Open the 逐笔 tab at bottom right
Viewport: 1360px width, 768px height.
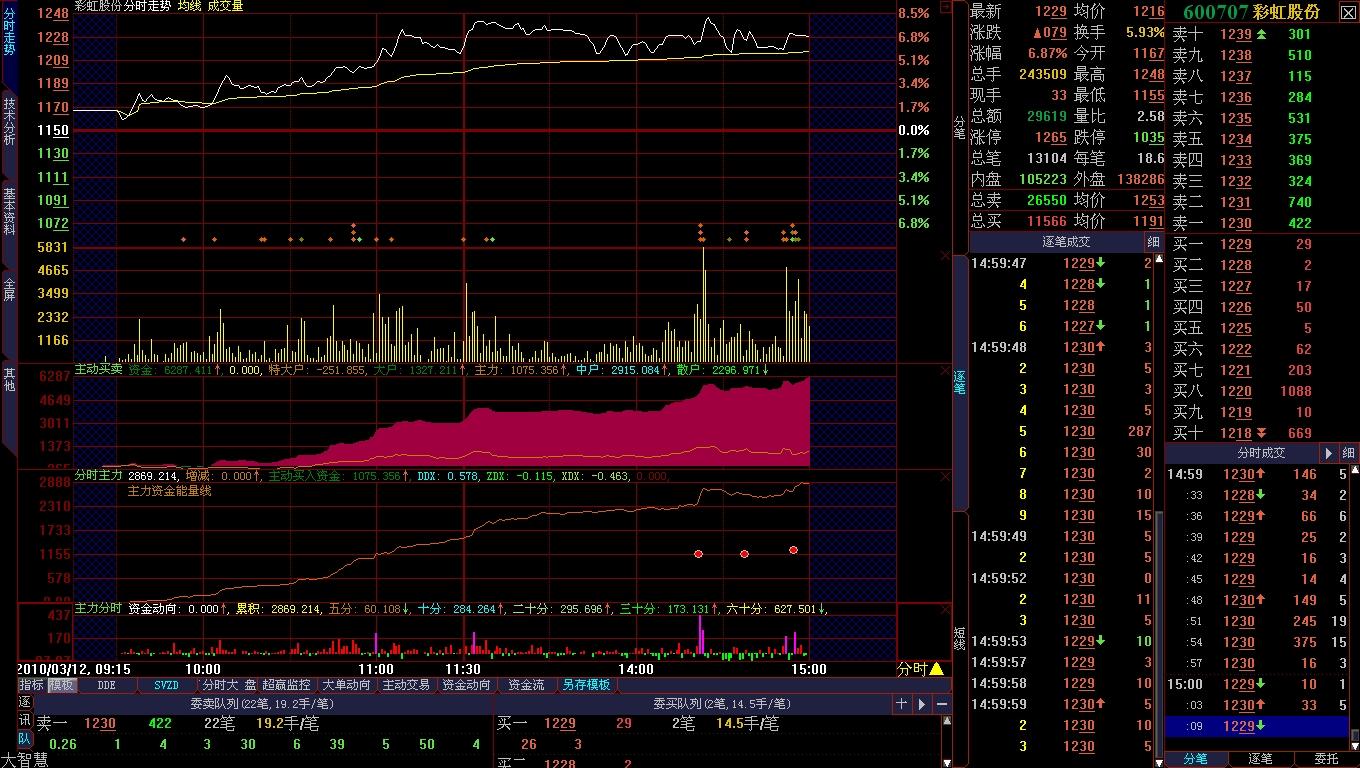click(x=1261, y=759)
